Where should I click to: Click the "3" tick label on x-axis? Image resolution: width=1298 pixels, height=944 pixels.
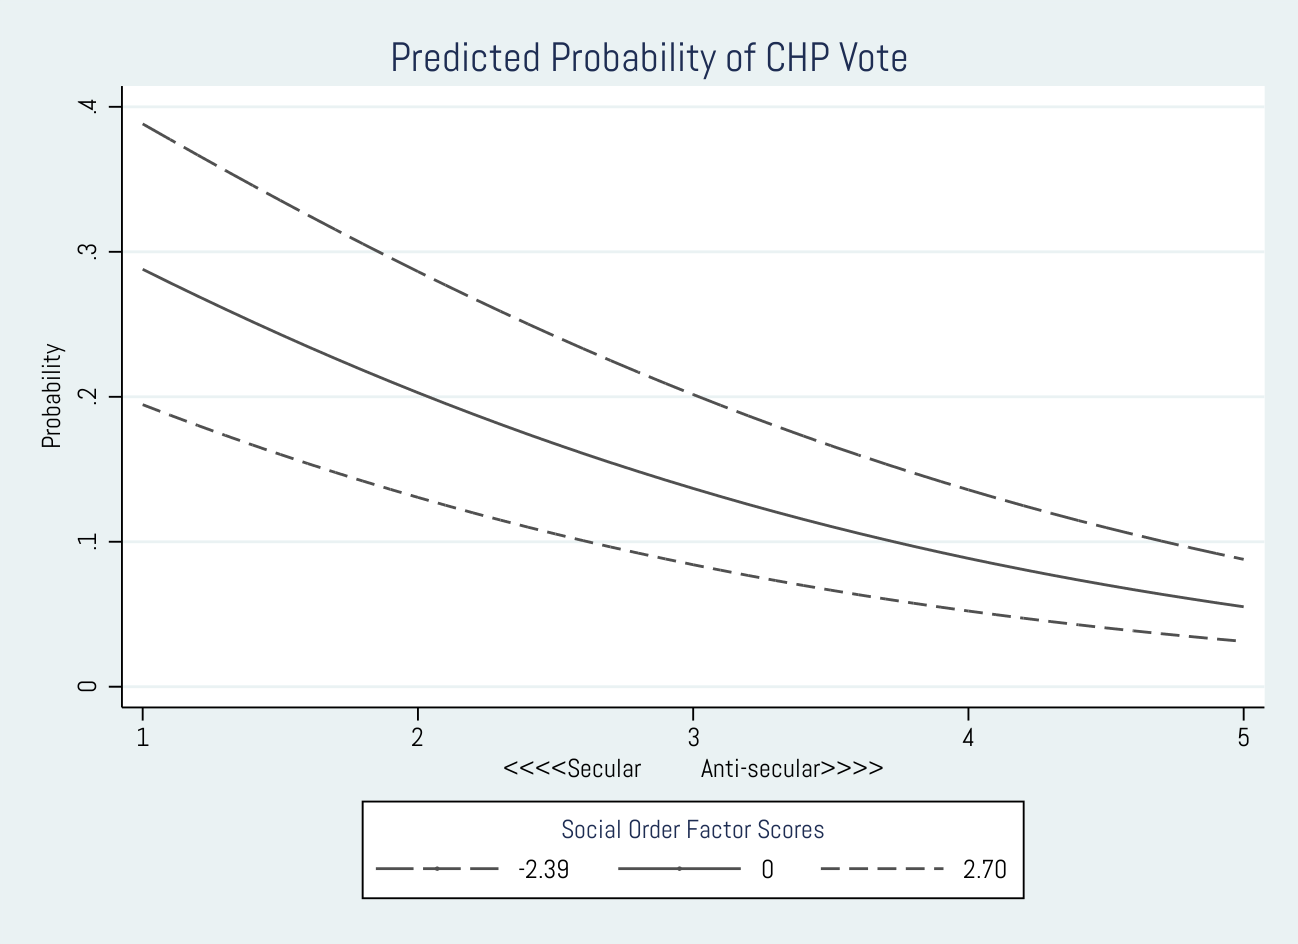point(693,738)
